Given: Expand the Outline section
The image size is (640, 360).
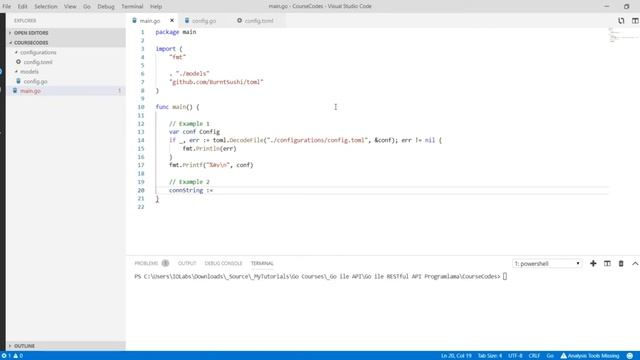Looking at the screenshot, I should [x=66, y=346].
